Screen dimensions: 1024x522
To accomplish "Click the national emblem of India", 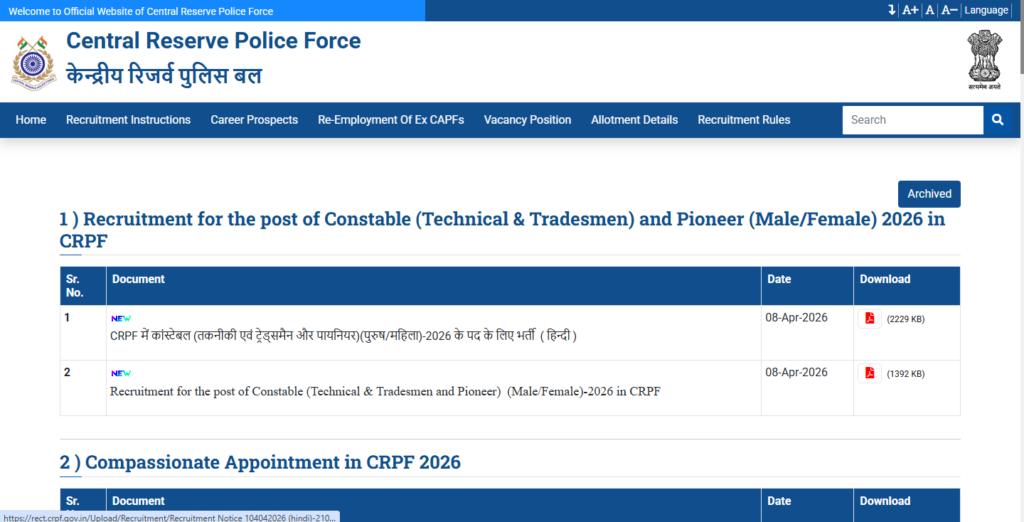I will click(983, 58).
